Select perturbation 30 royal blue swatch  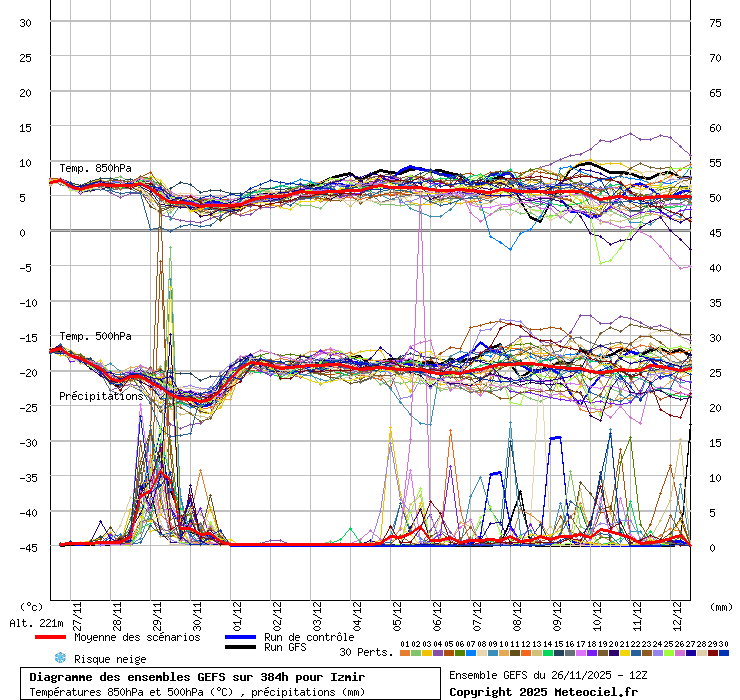[724, 653]
